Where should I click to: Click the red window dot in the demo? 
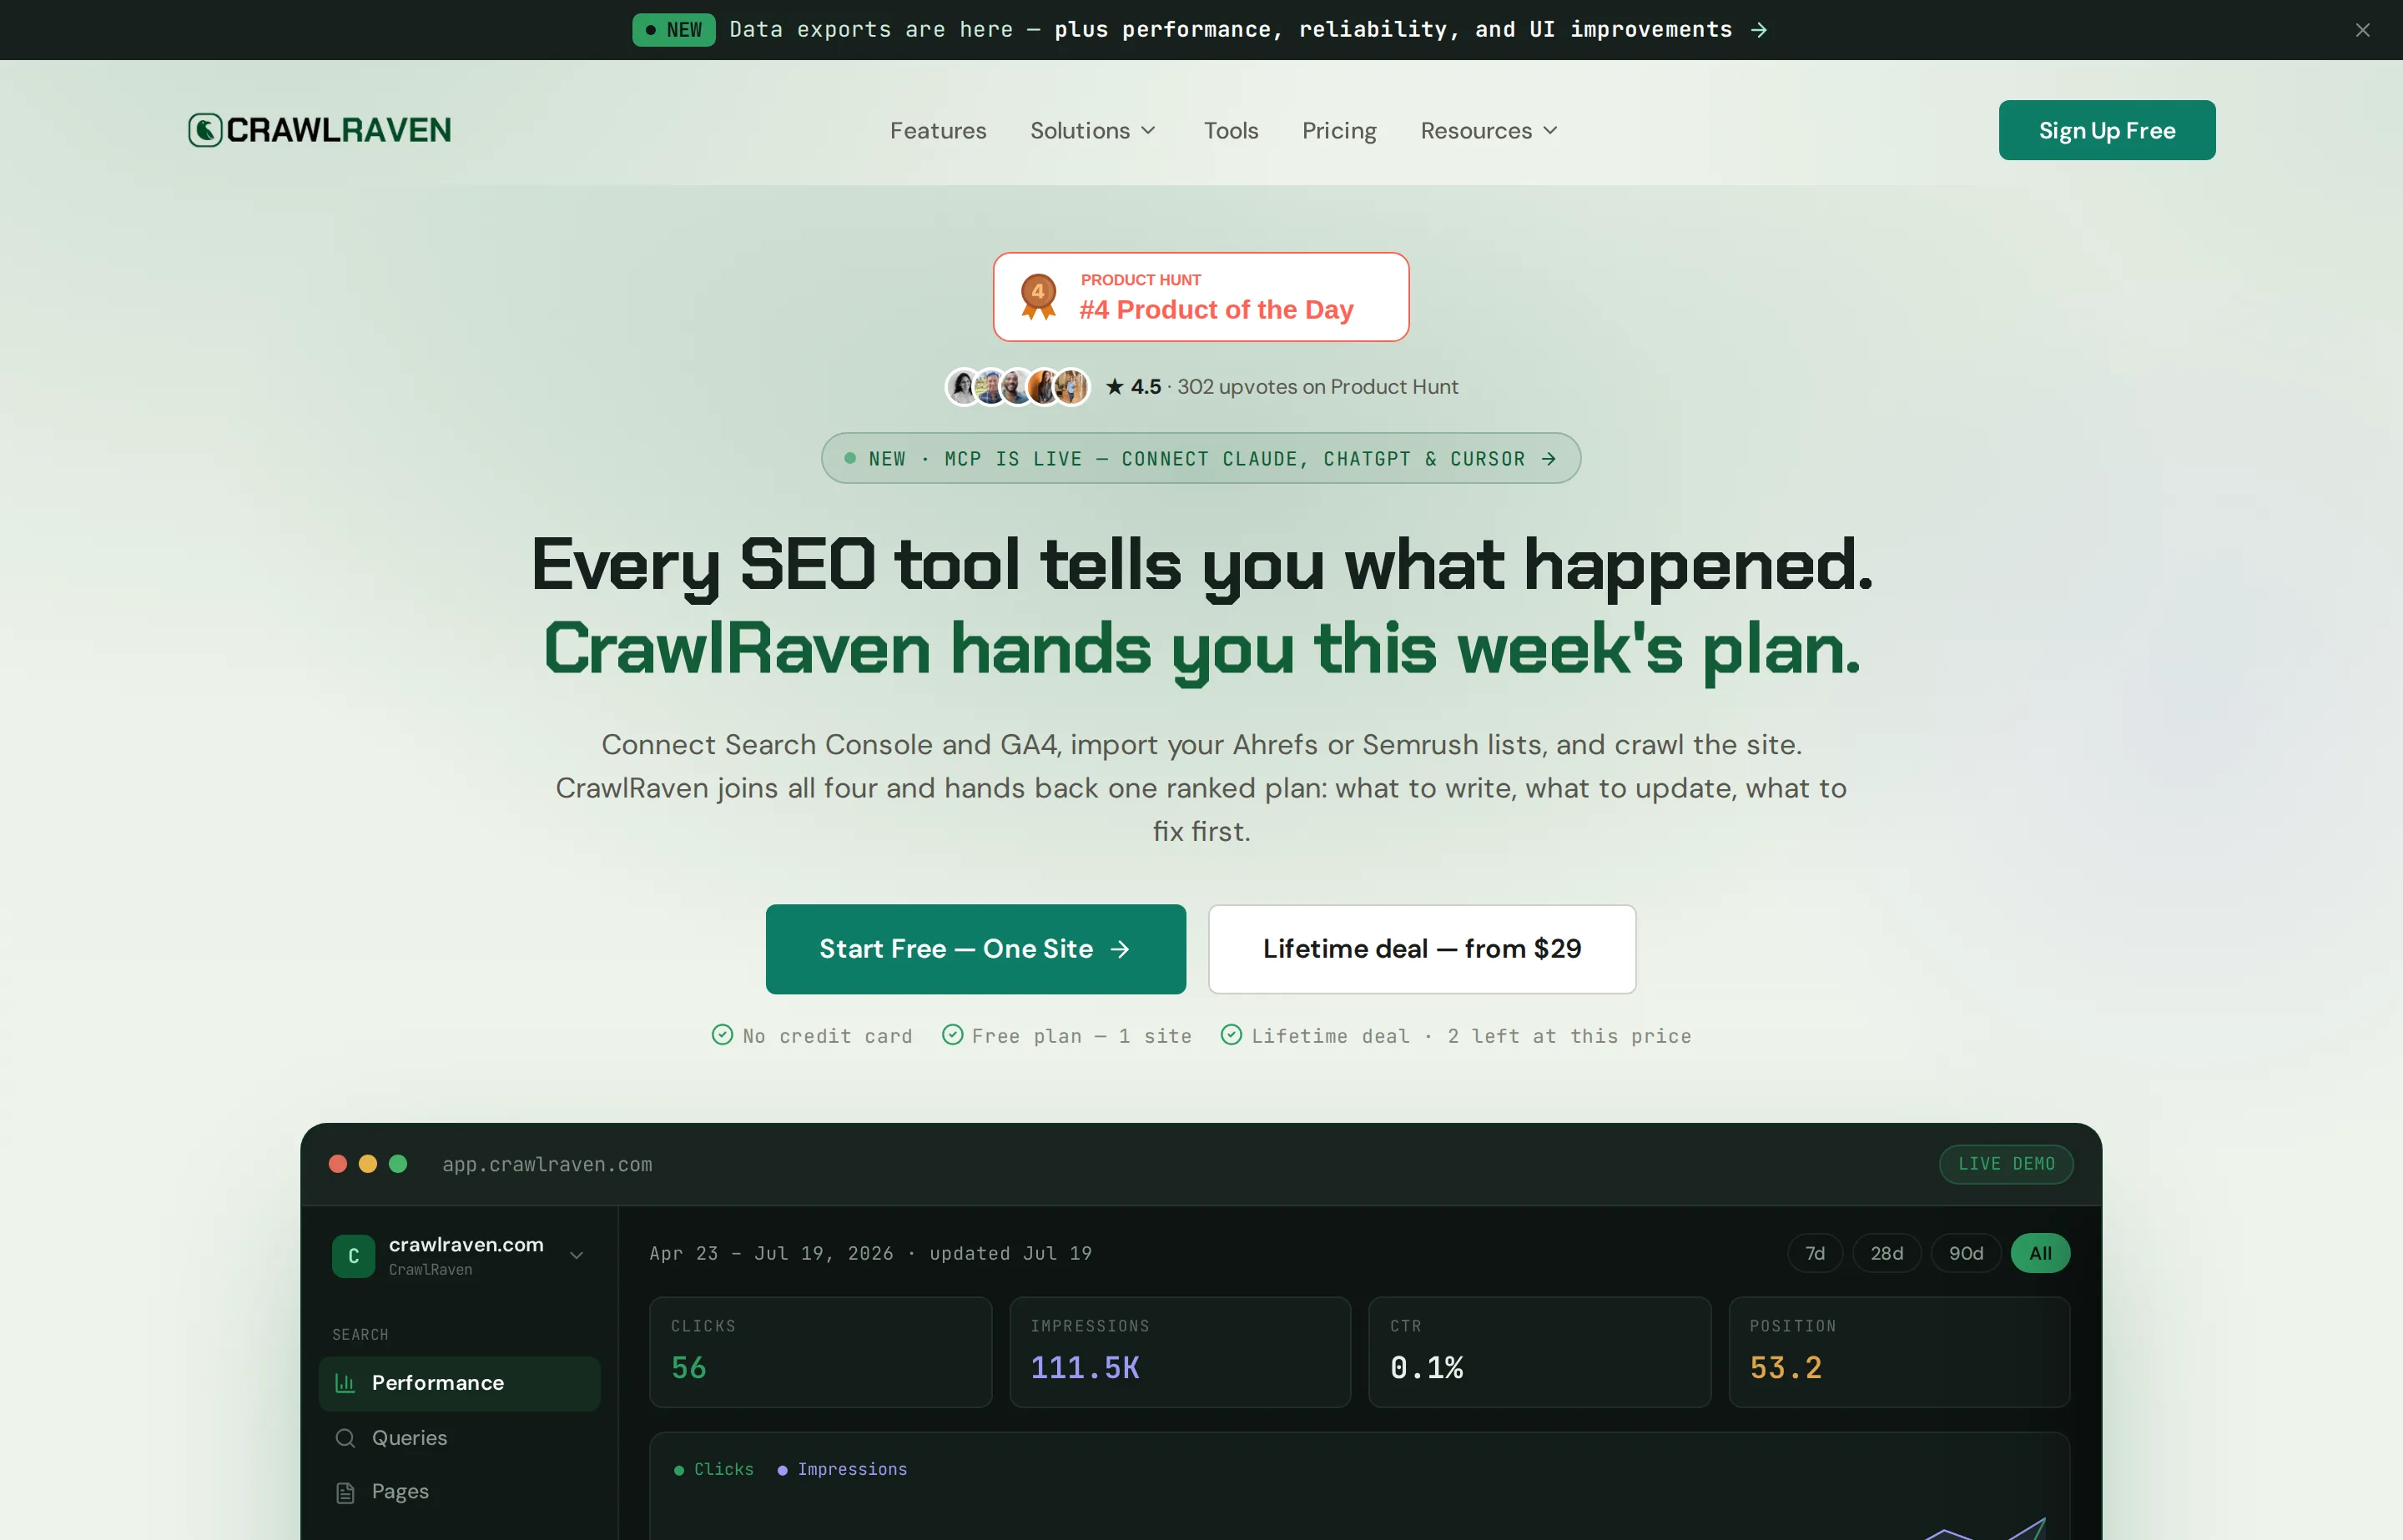pyautogui.click(x=338, y=1164)
